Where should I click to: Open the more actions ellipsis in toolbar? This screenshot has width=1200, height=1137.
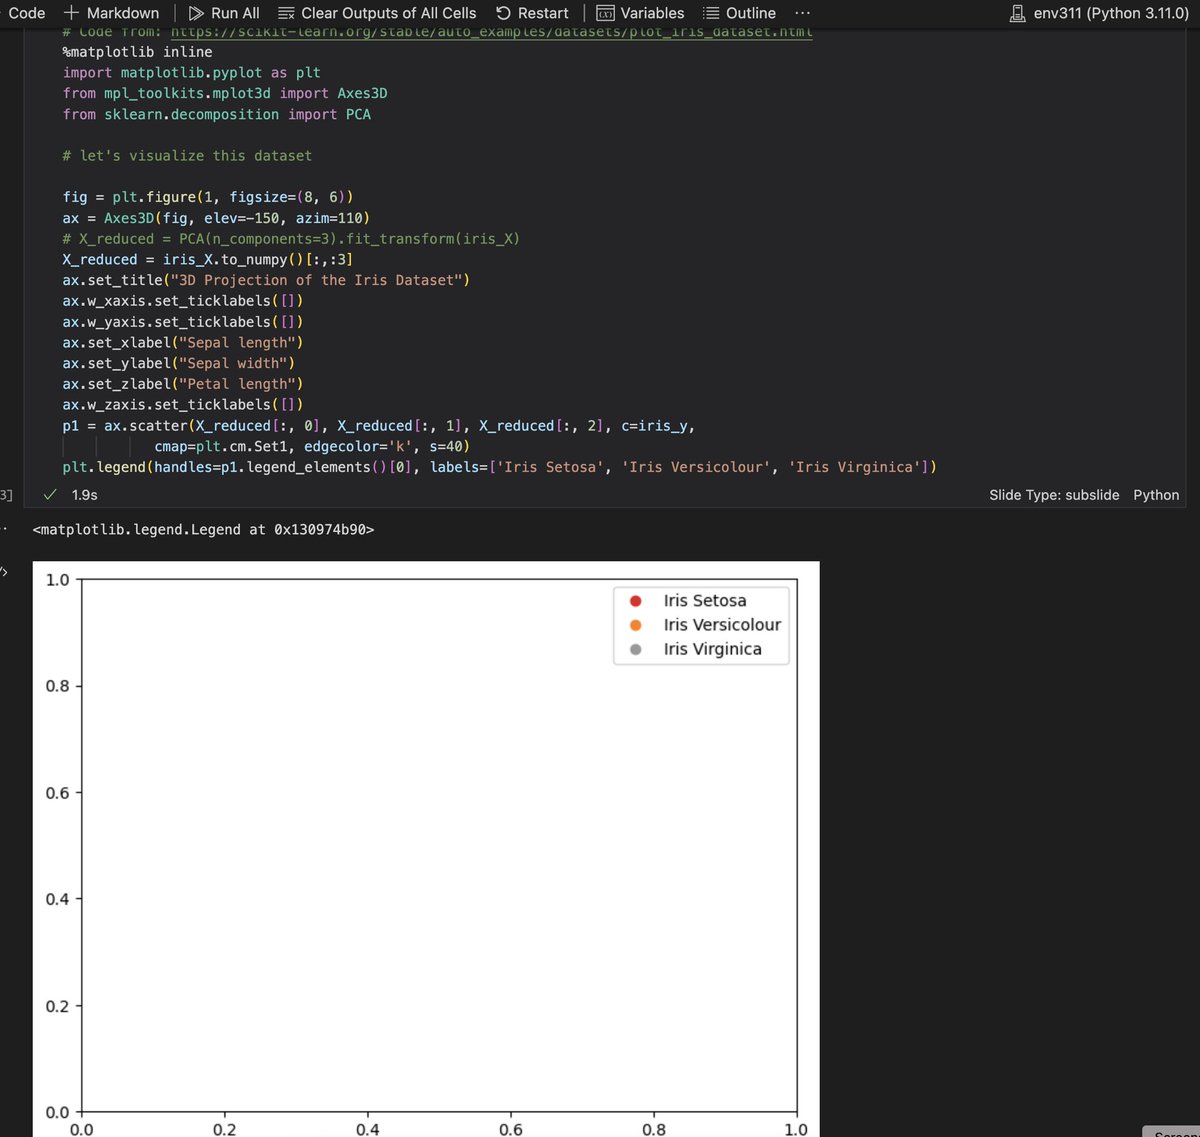tap(802, 13)
